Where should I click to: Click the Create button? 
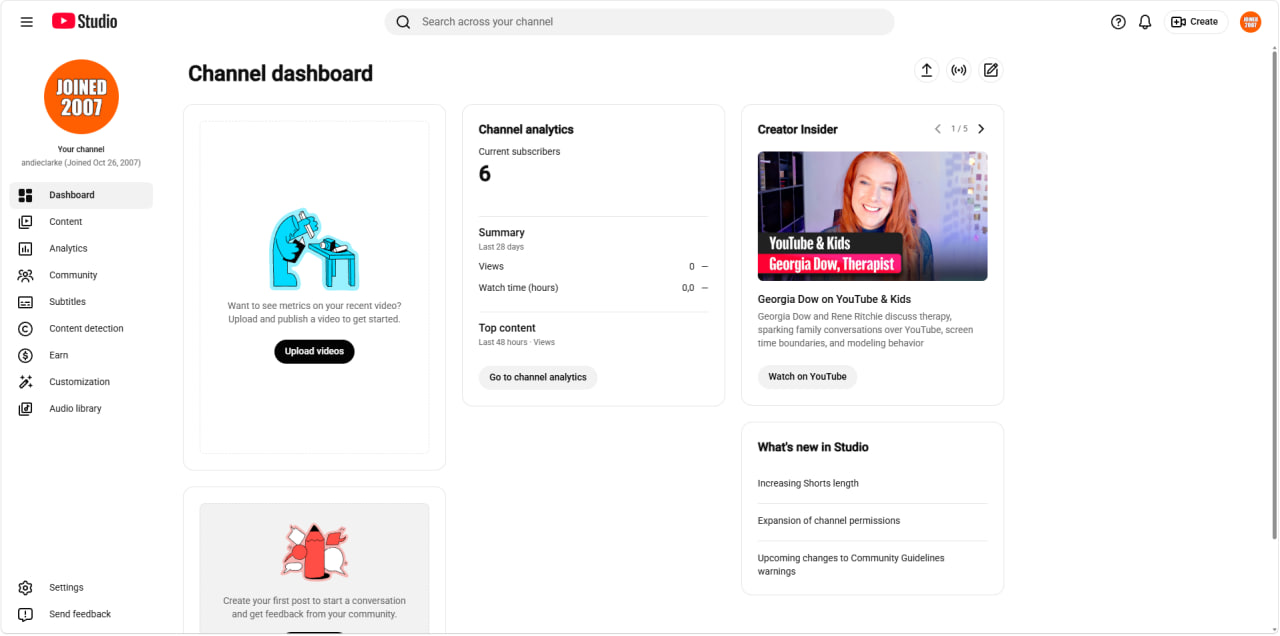[1195, 22]
